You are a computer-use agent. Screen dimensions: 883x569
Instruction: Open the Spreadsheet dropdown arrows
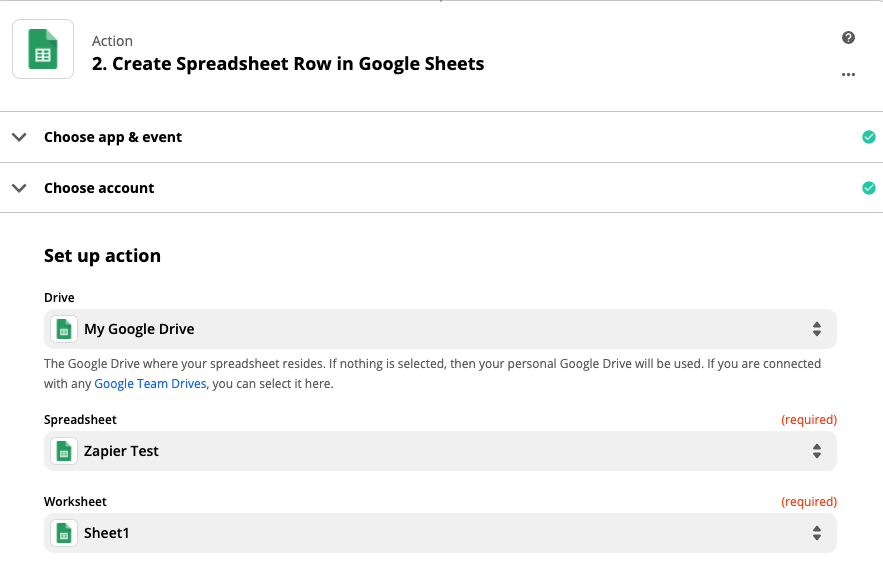coord(817,451)
